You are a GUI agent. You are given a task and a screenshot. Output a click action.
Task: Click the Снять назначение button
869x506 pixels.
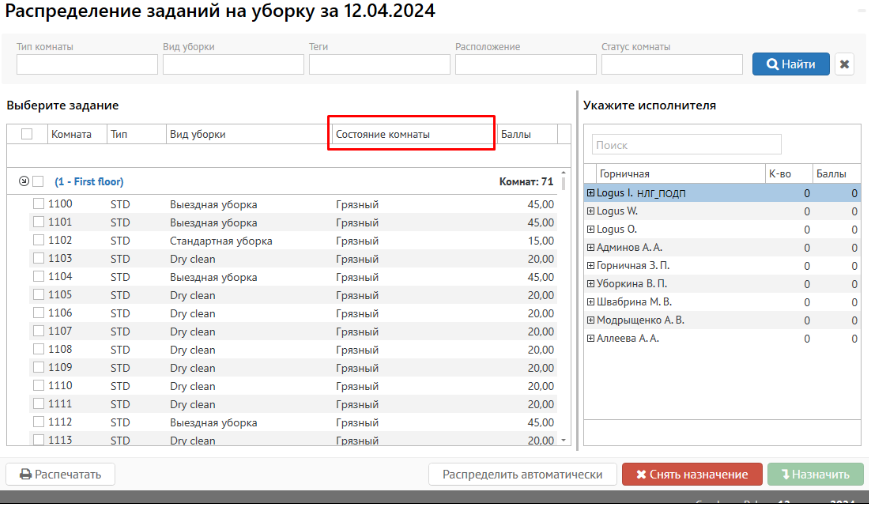click(x=692, y=474)
